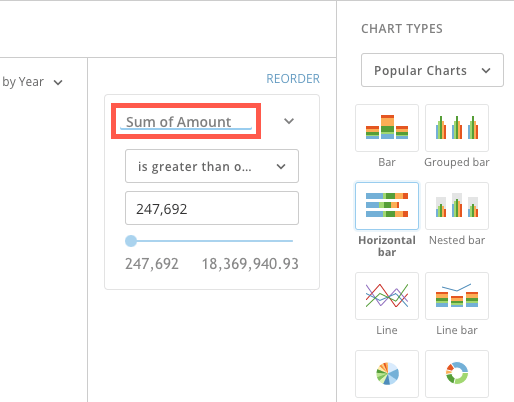
Task: Select the pie chart icon
Action: click(x=387, y=374)
